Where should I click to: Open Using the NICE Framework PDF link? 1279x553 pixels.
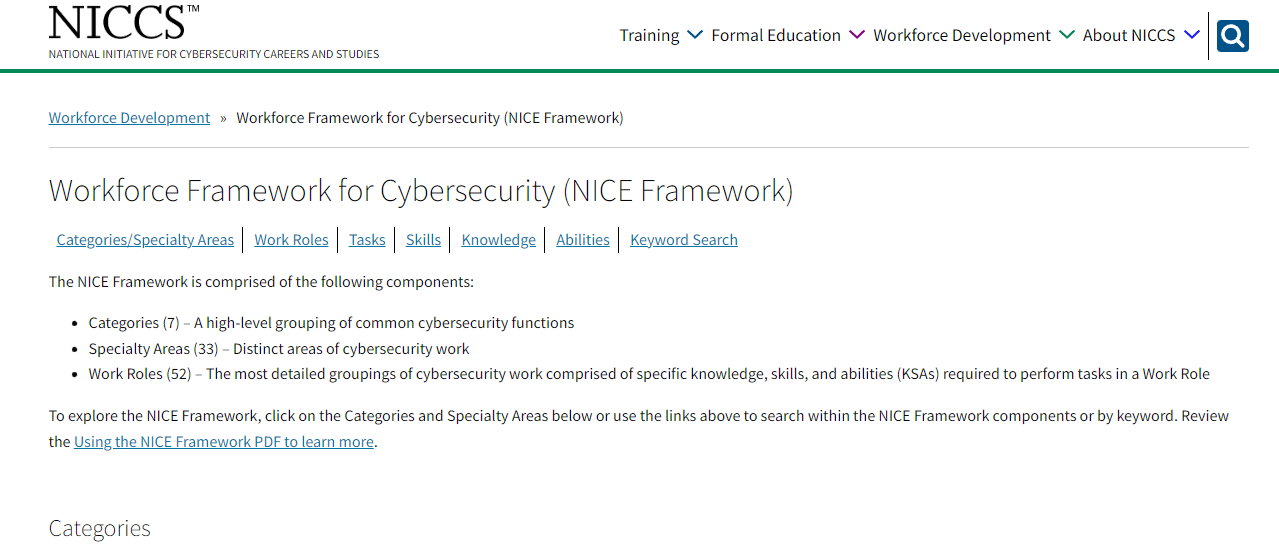tap(224, 442)
